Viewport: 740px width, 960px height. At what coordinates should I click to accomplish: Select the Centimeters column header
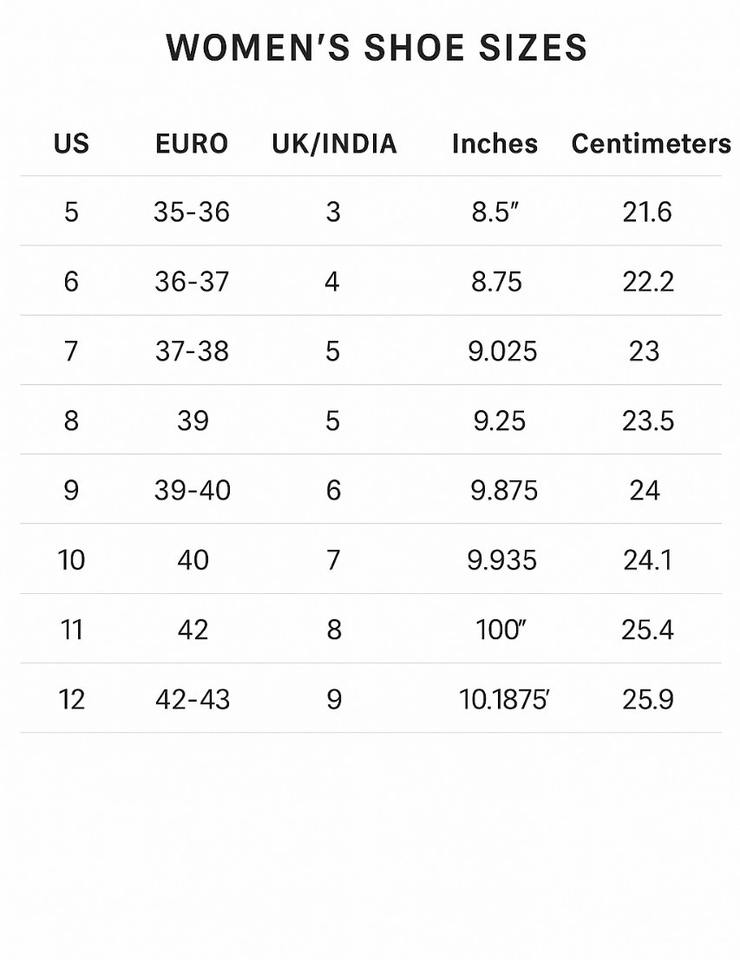[x=651, y=144]
